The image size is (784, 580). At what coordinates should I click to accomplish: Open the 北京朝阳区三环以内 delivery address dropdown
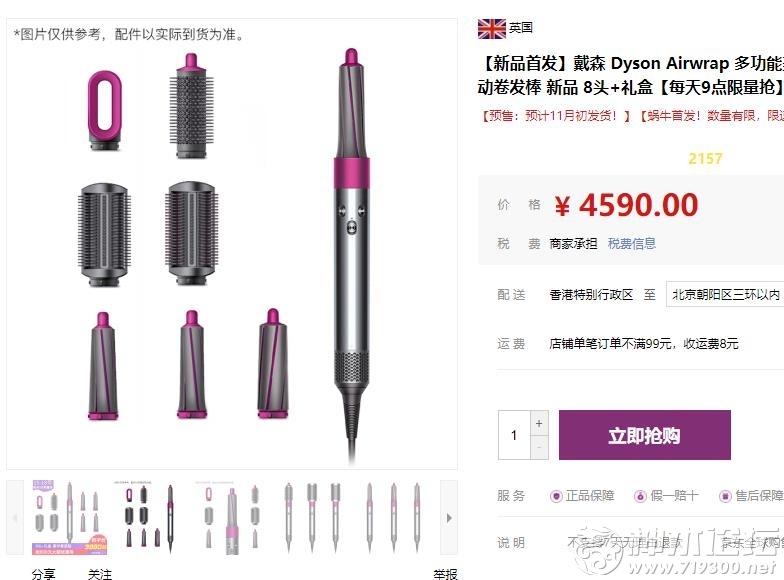(724, 294)
